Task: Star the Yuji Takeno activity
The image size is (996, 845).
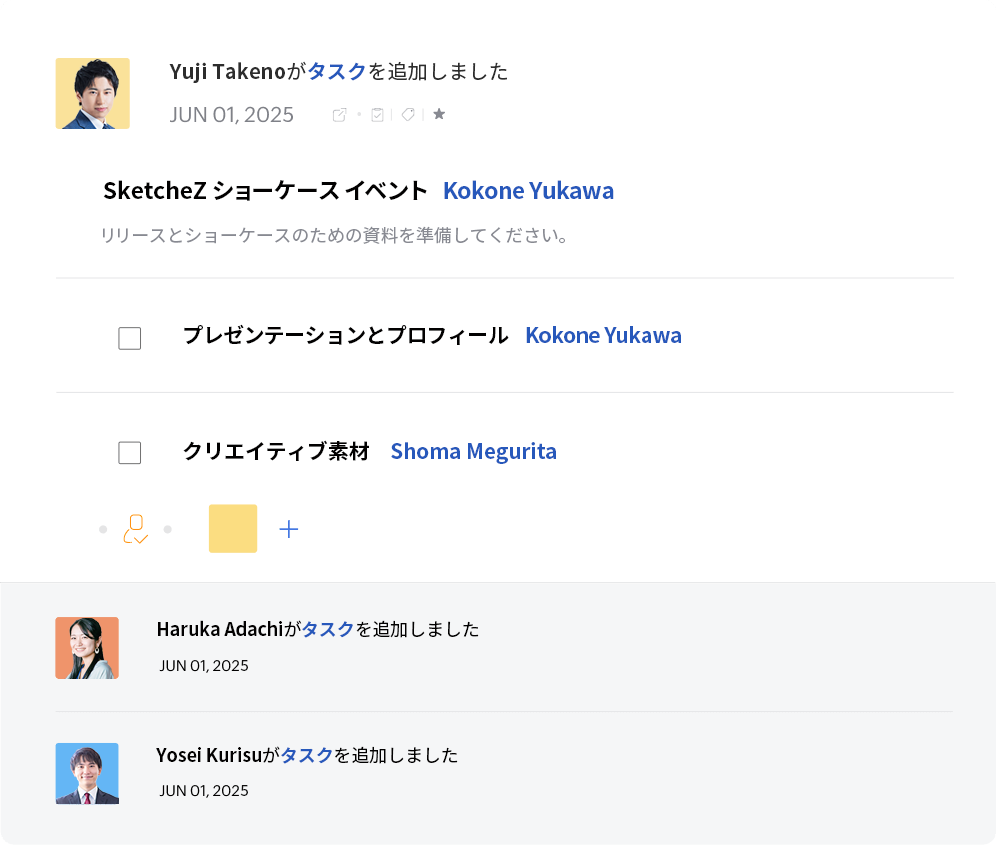Action: click(x=439, y=115)
